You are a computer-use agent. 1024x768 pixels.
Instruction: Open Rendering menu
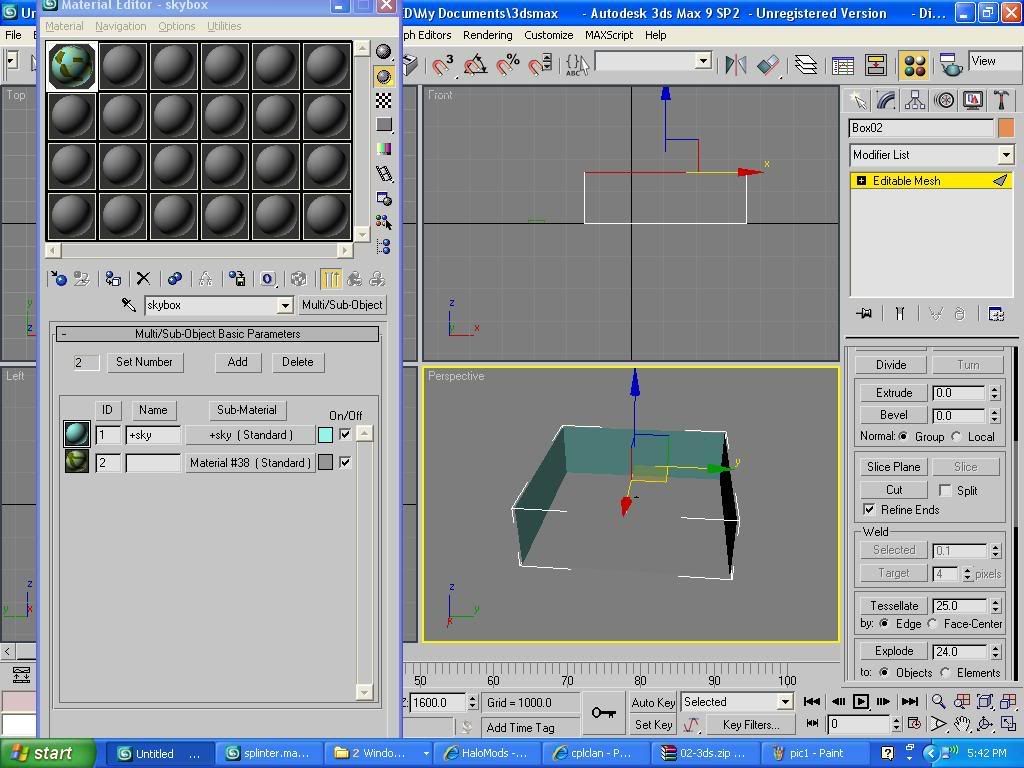click(487, 35)
